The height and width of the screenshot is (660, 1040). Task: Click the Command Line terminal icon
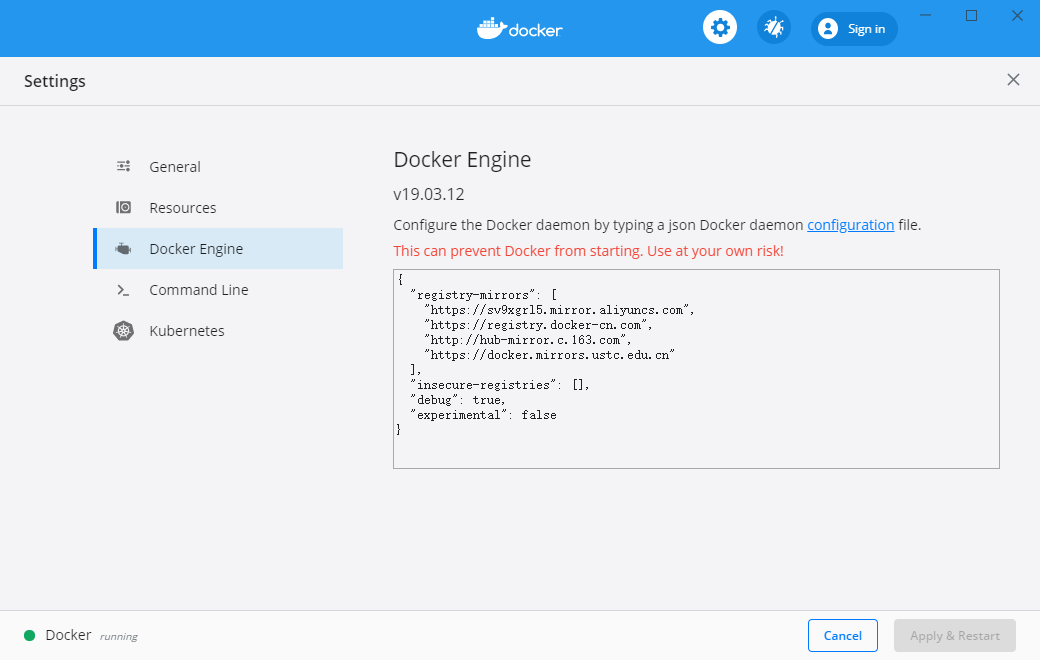pyautogui.click(x=122, y=289)
